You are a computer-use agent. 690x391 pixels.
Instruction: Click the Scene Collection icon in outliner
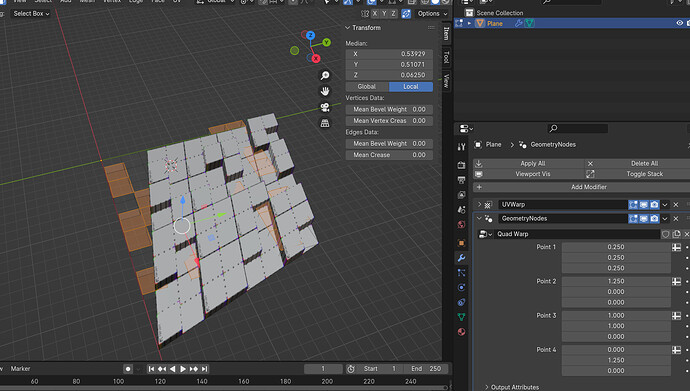click(469, 13)
